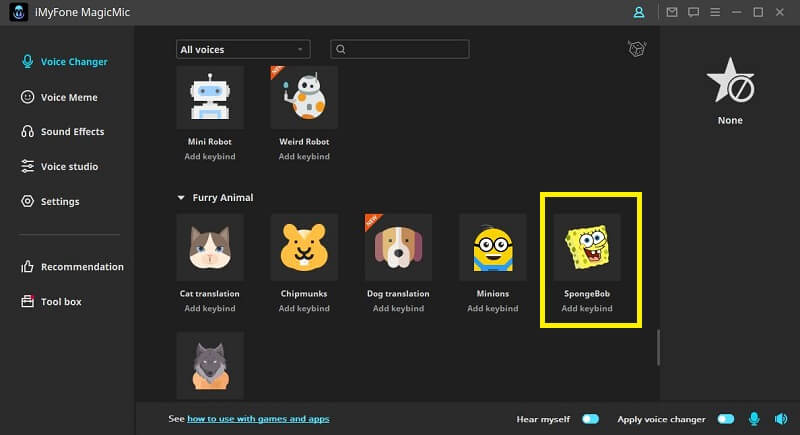Image resolution: width=800 pixels, height=435 pixels.
Task: Toggle the Apply voice changer switch
Action: [726, 419]
